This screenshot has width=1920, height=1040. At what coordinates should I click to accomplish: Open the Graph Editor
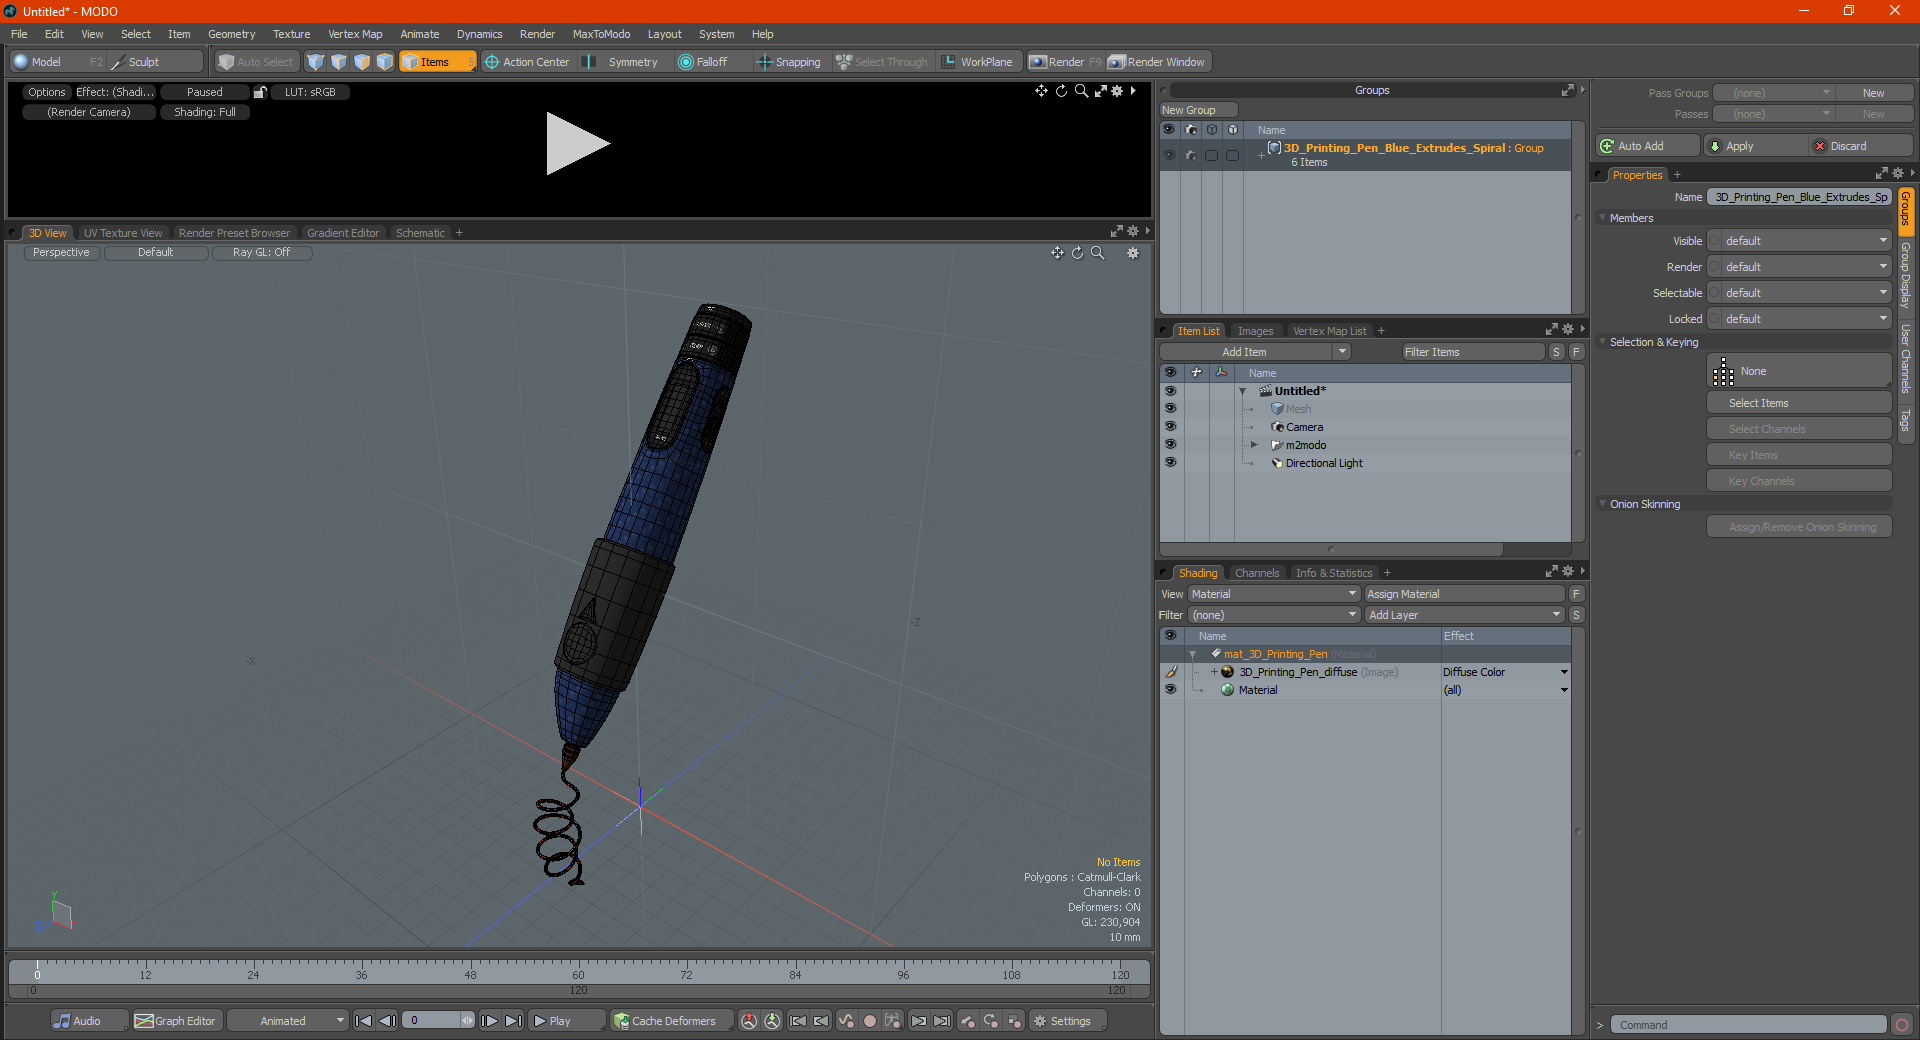pyautogui.click(x=176, y=1021)
